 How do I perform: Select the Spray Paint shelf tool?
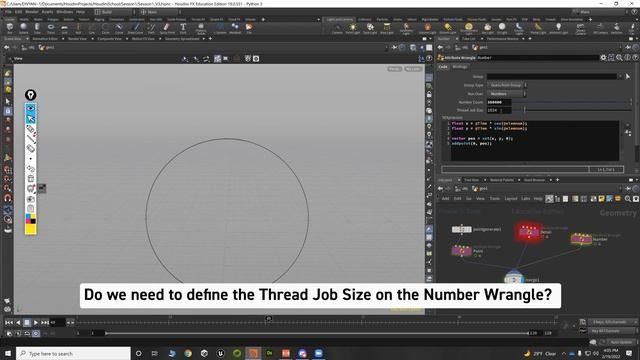click(x=167, y=28)
